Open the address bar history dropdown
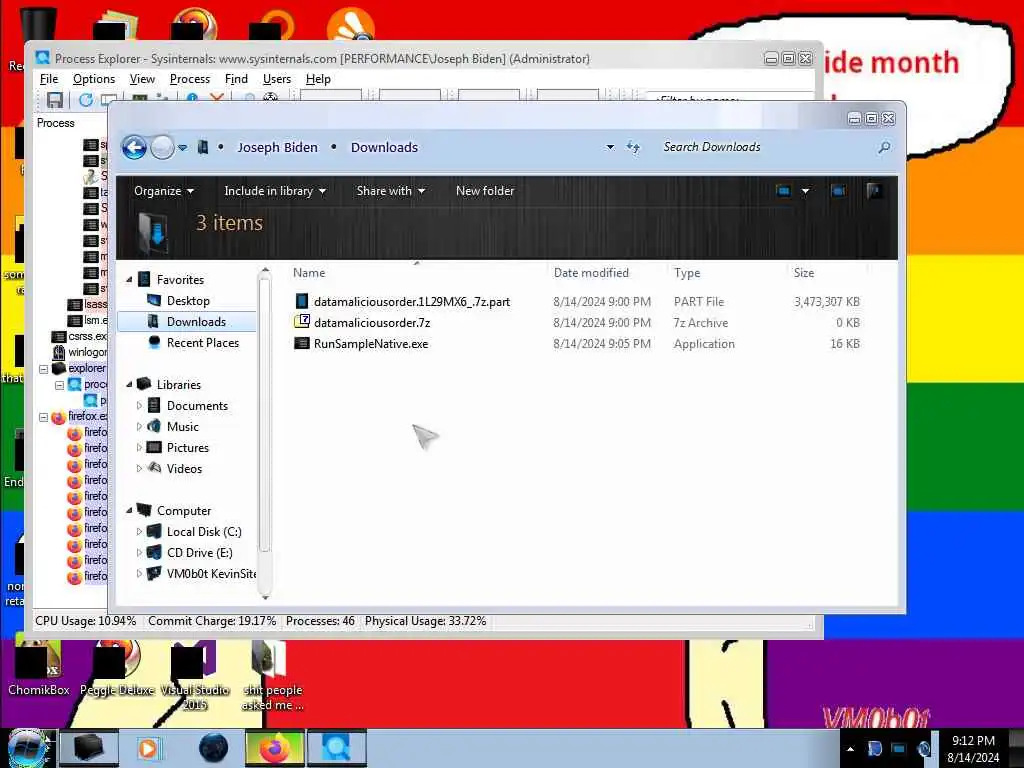1024x768 pixels. [610, 147]
